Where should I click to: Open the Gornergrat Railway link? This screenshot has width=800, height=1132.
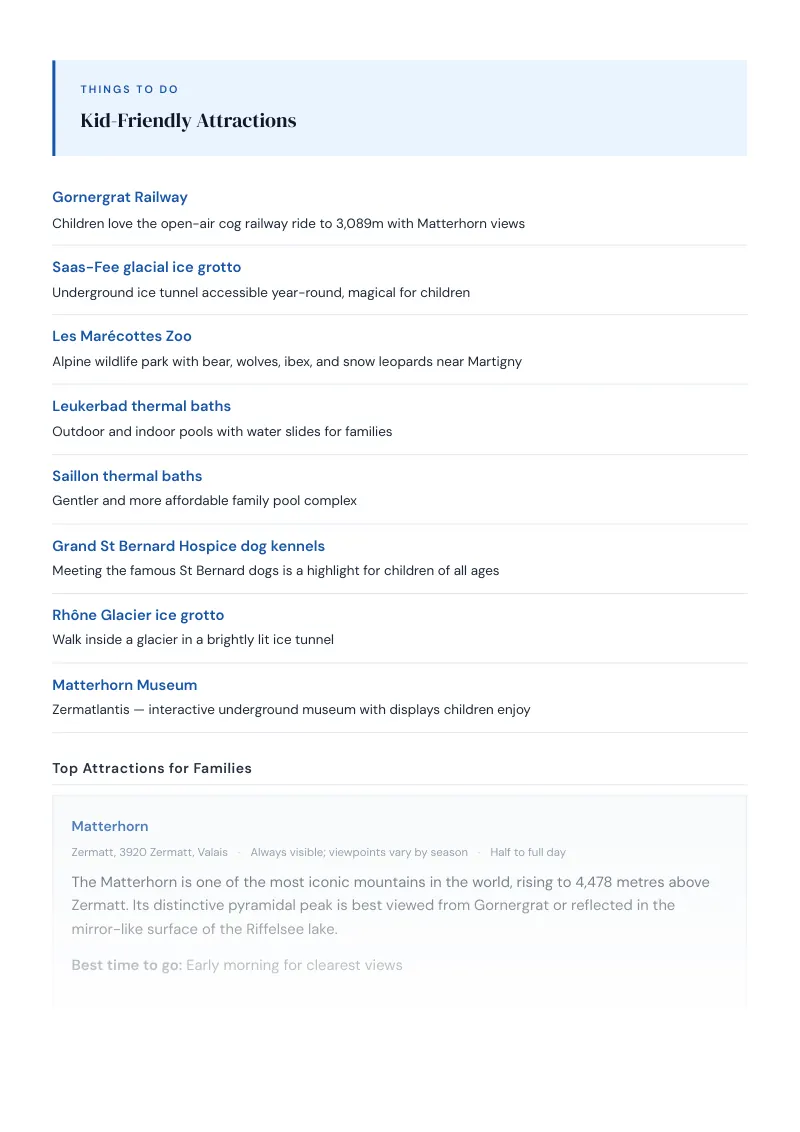tap(120, 197)
